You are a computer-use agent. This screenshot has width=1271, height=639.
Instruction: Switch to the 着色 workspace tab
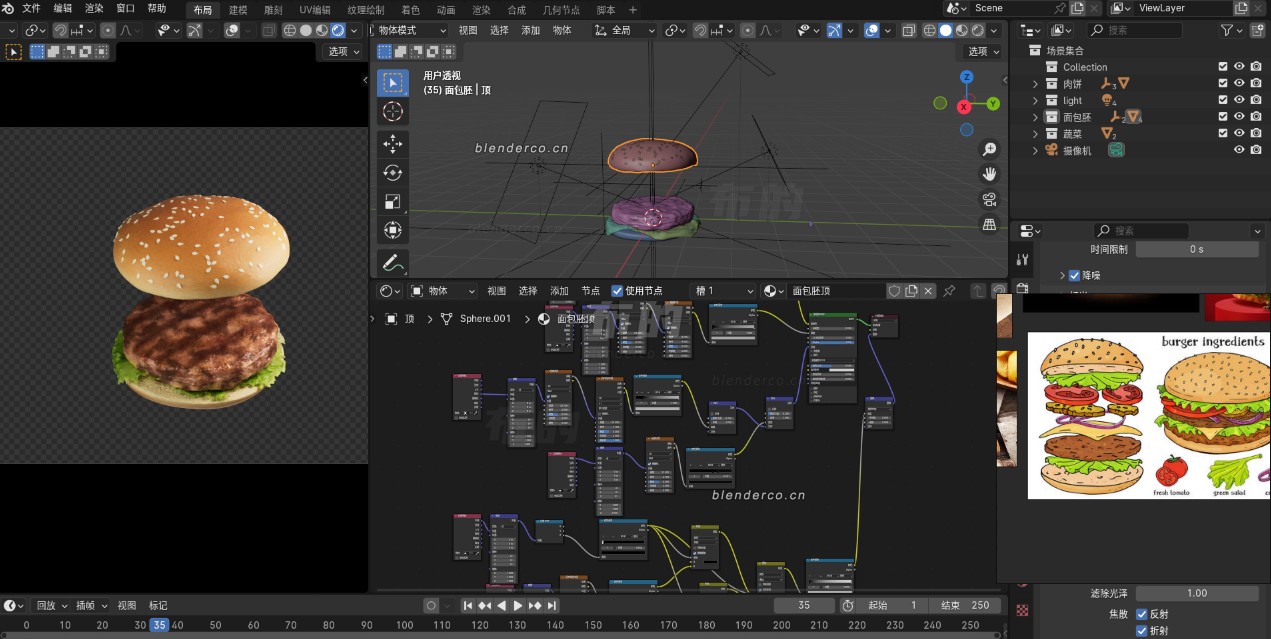[x=410, y=9]
